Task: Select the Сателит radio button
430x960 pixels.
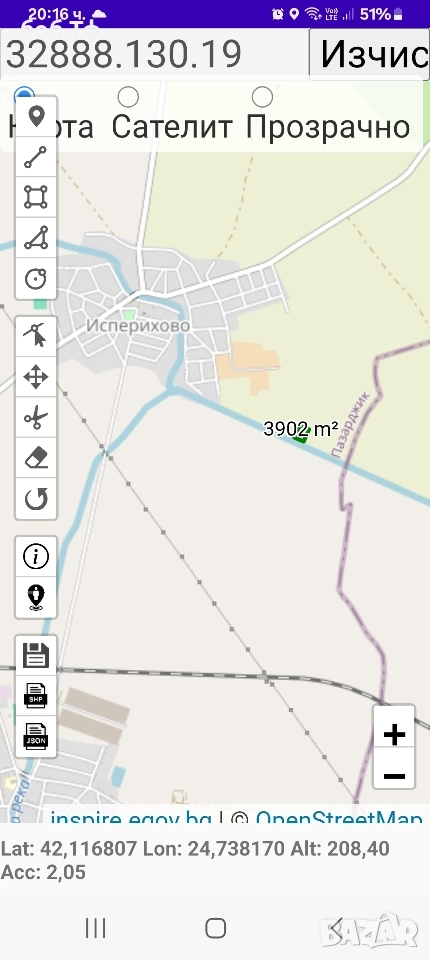Action: click(x=128, y=97)
